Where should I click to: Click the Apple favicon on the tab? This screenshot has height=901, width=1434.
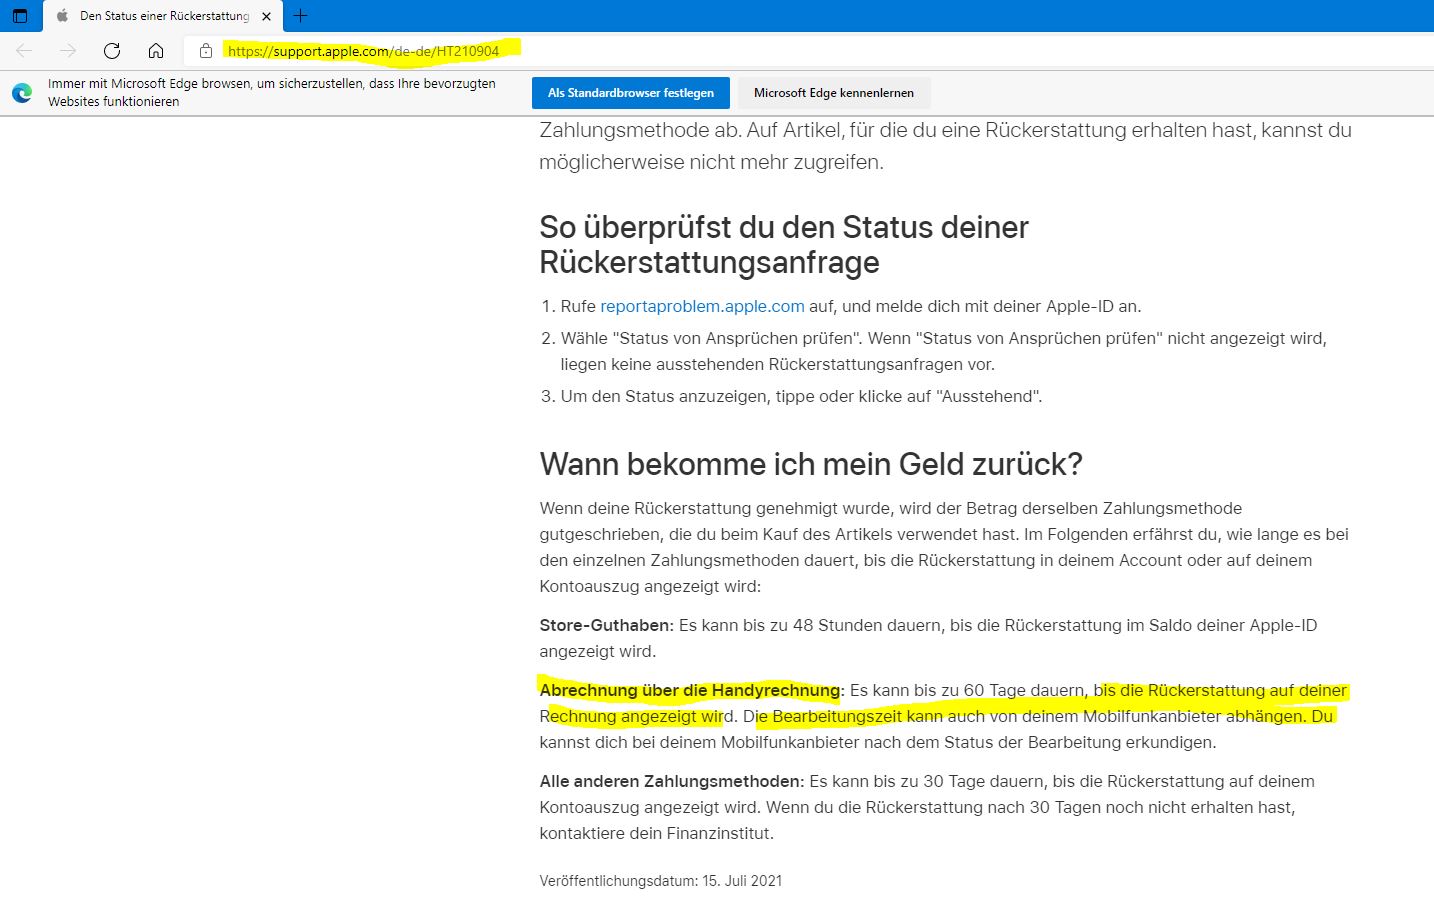click(62, 16)
